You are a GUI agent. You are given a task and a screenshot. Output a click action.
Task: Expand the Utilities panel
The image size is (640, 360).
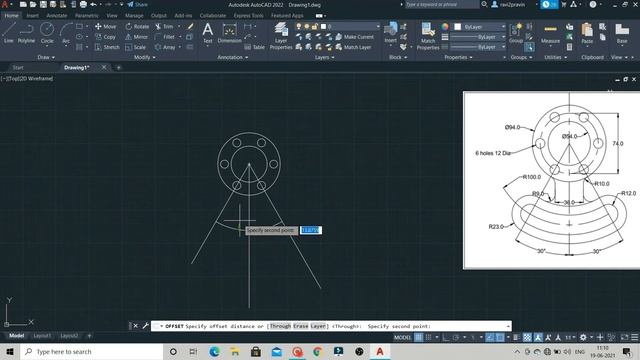point(555,57)
